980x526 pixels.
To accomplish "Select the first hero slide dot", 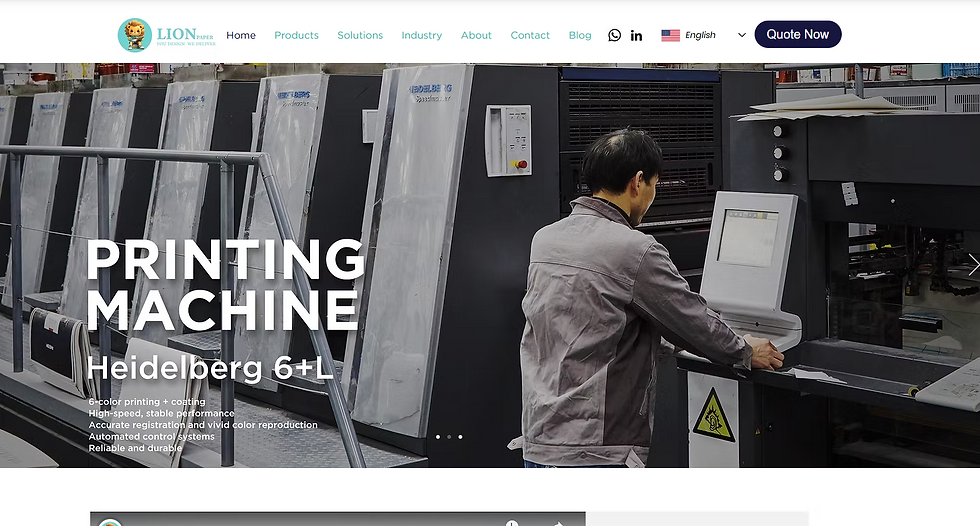I will (x=438, y=437).
